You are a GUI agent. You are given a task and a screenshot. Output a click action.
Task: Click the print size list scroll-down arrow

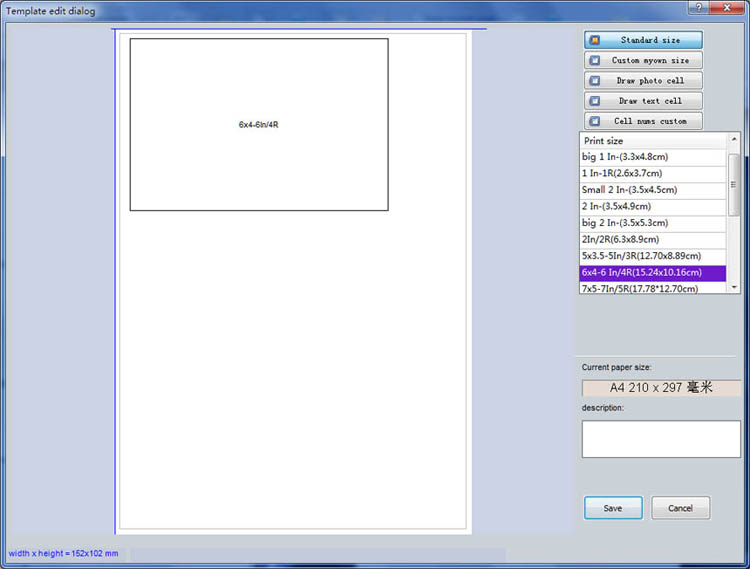point(734,286)
